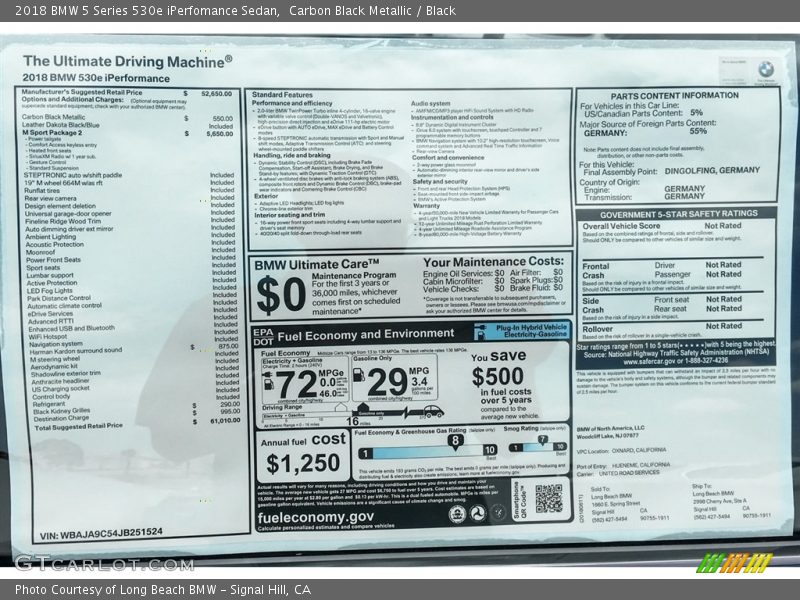Click the Navigation system row

point(134,345)
